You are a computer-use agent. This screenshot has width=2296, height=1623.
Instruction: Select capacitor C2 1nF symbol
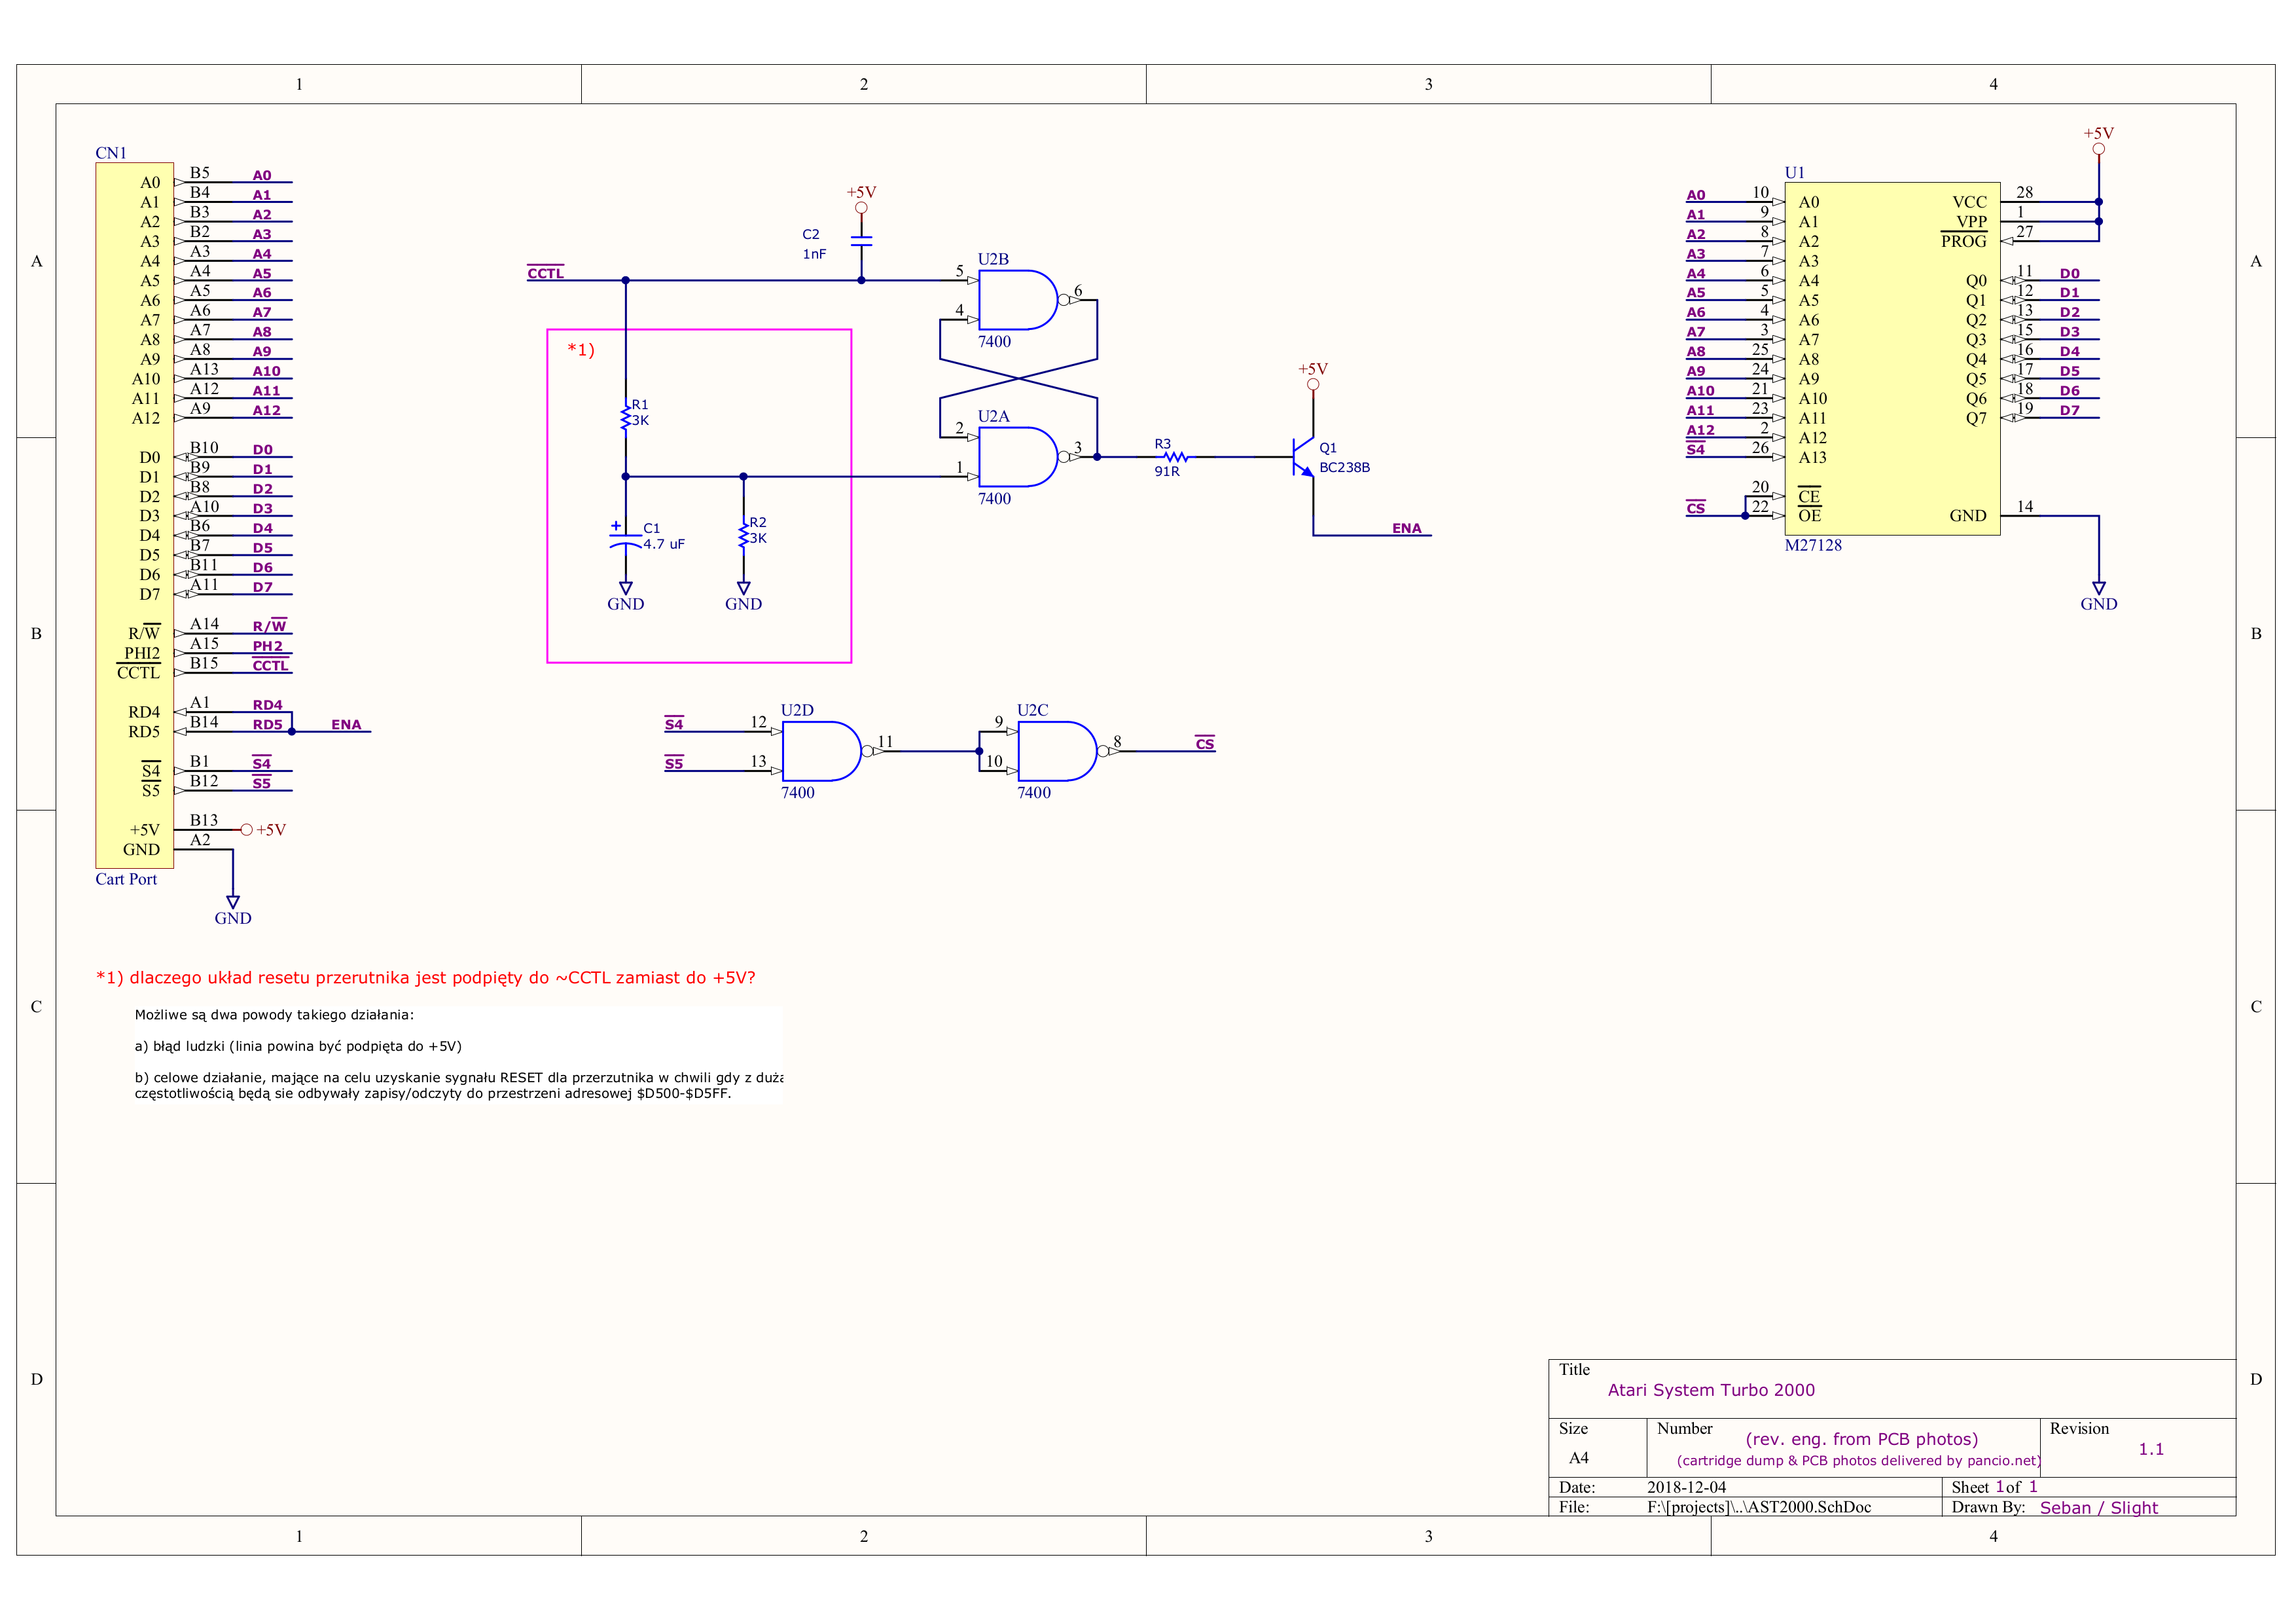pyautogui.click(x=861, y=241)
